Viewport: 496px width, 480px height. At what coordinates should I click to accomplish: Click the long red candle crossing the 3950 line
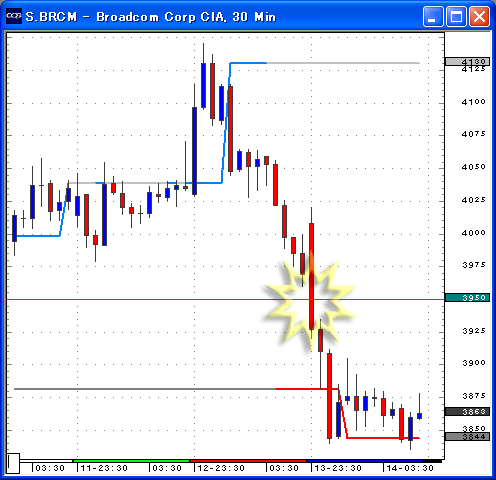311,276
